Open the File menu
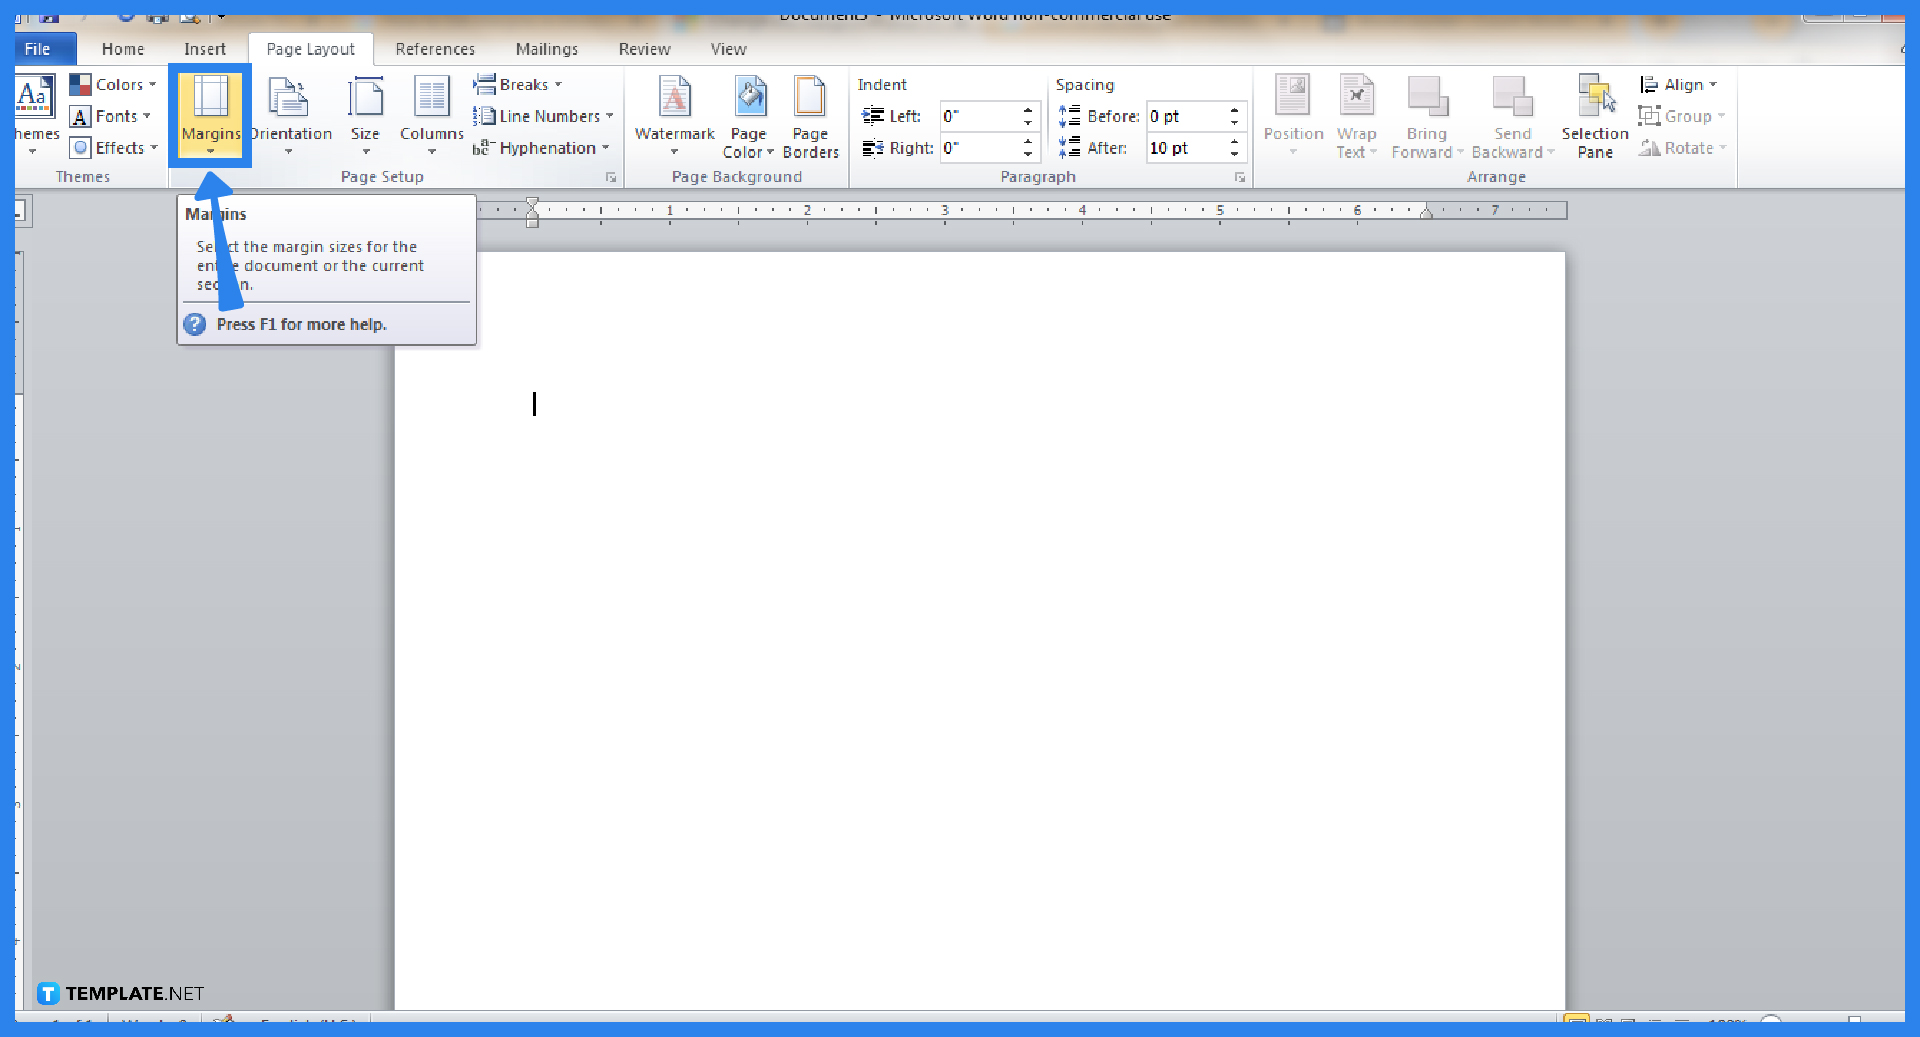Screen dimensions: 1920x1037 point(37,48)
